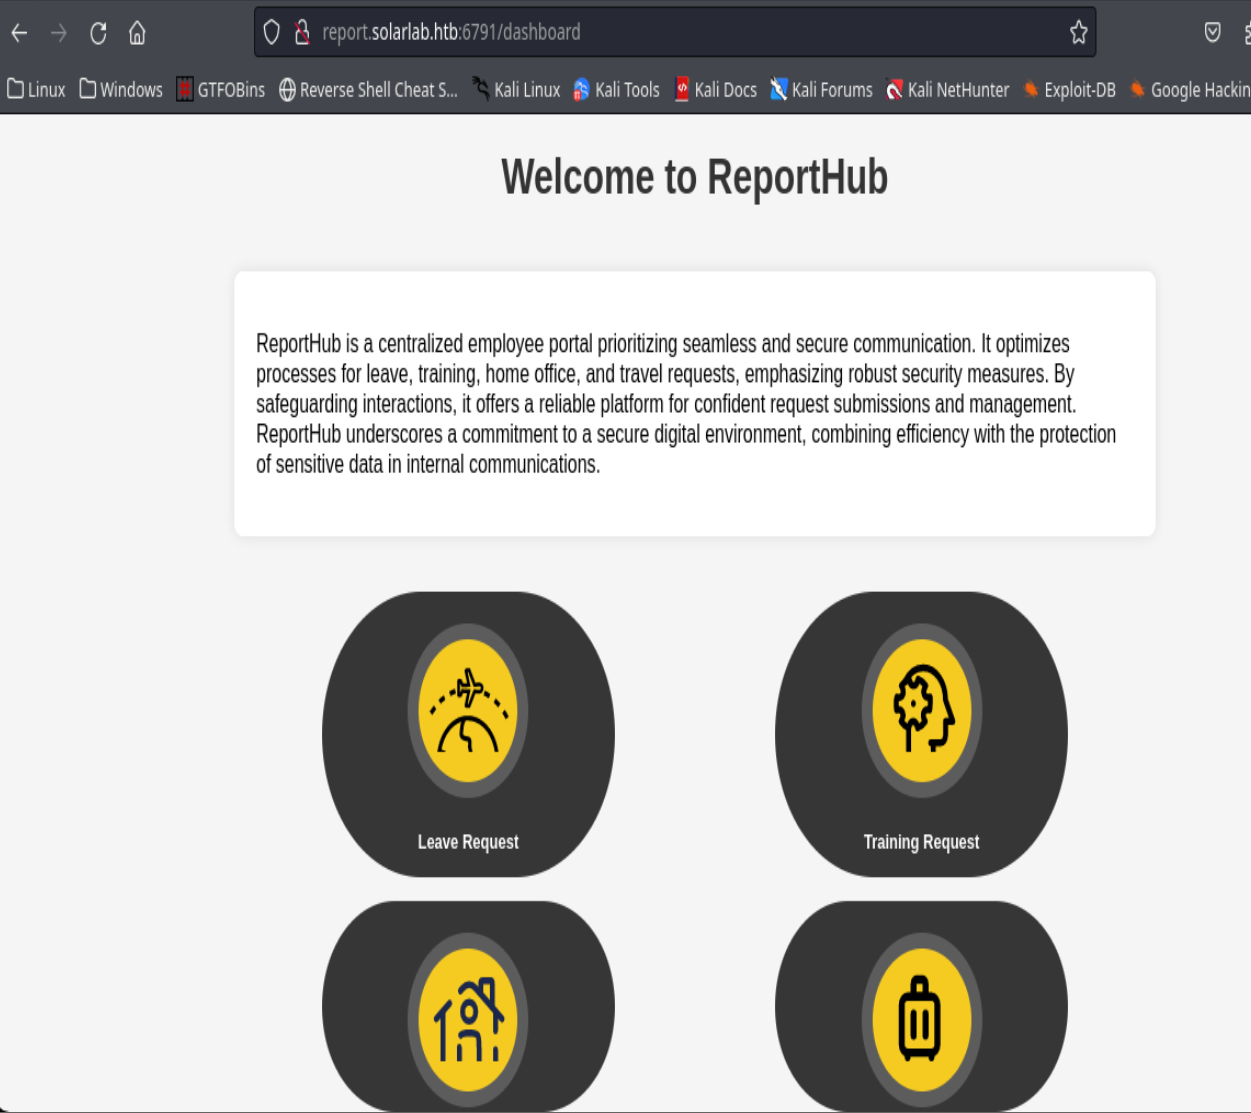The image size is (1251, 1113).
Task: Focus the URL address bar
Action: [x=680, y=33]
